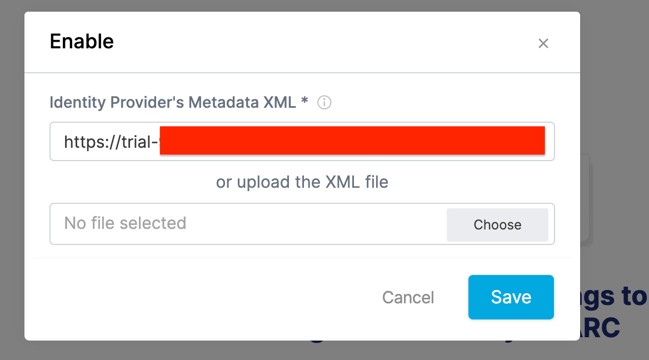Focus the Identity Provider's Metadata XML field
This screenshot has height=360, width=649.
pyautogui.click(x=302, y=142)
